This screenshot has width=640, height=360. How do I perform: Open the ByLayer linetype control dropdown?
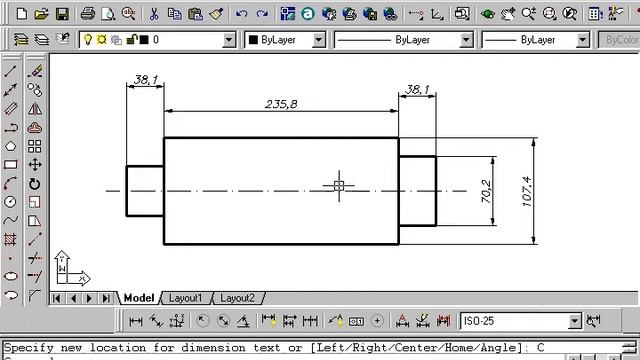466,40
